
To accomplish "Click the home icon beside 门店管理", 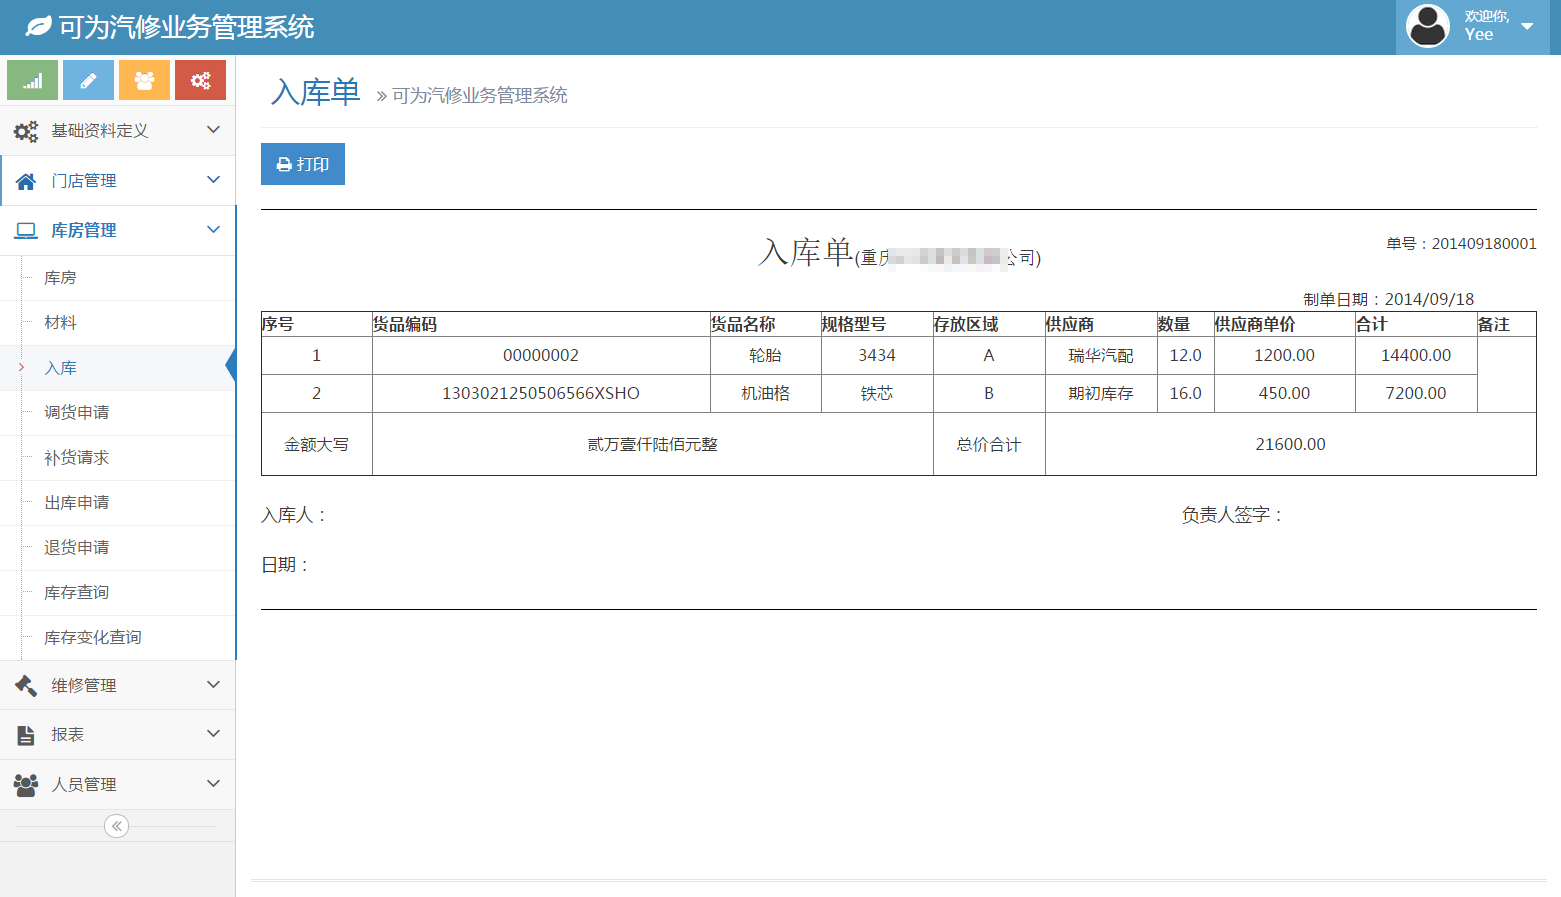I will pos(26,181).
